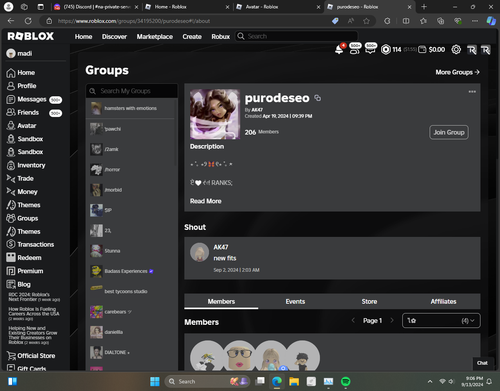The image size is (500, 391).
Task: Switch to the Members tab
Action: pos(221,301)
